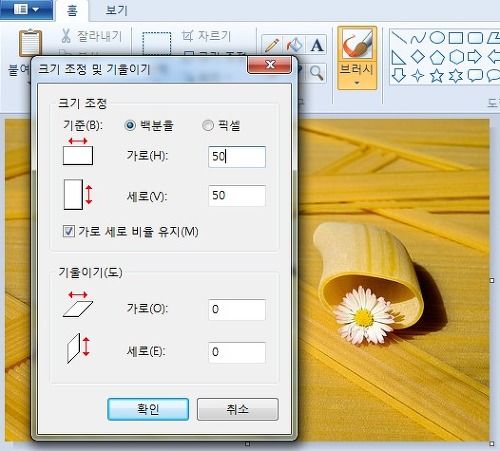Switch to the 보기 ribbon tab
500x451 pixels.
(x=116, y=10)
